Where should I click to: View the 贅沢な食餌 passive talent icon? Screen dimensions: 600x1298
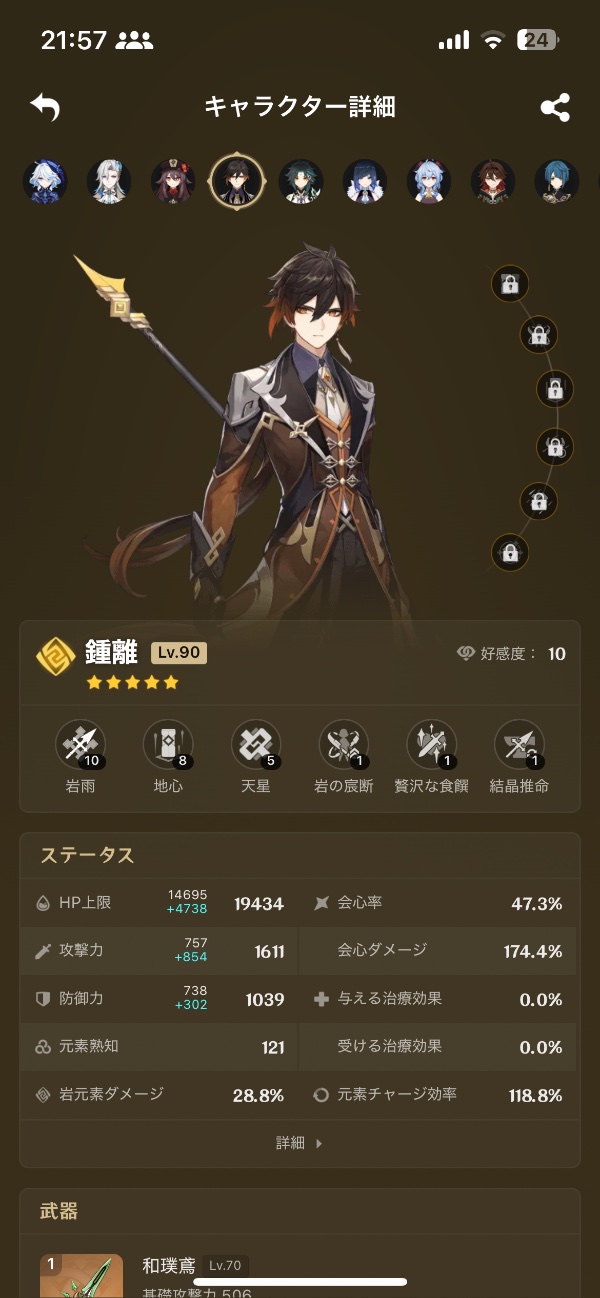pos(432,746)
